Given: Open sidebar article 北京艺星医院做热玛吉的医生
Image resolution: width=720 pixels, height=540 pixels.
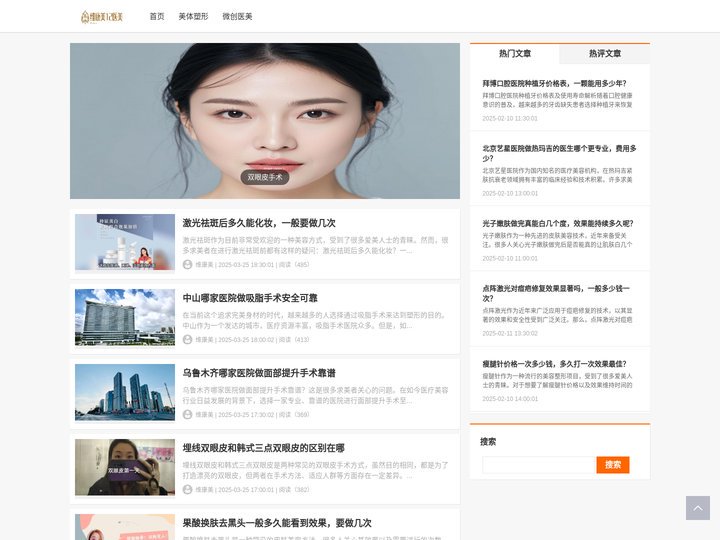Looking at the screenshot, I should point(559,153).
